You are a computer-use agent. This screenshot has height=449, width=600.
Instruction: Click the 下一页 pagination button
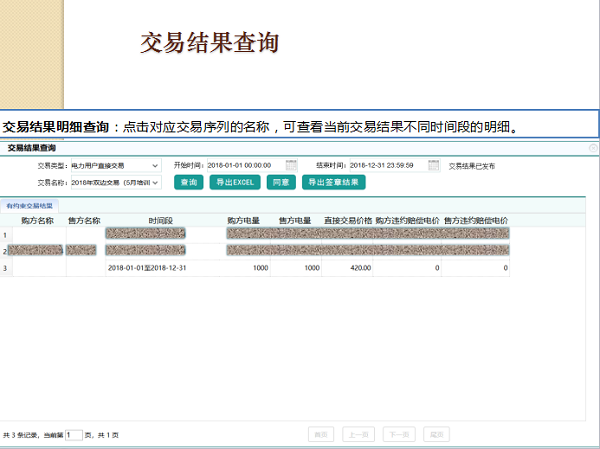pos(397,435)
